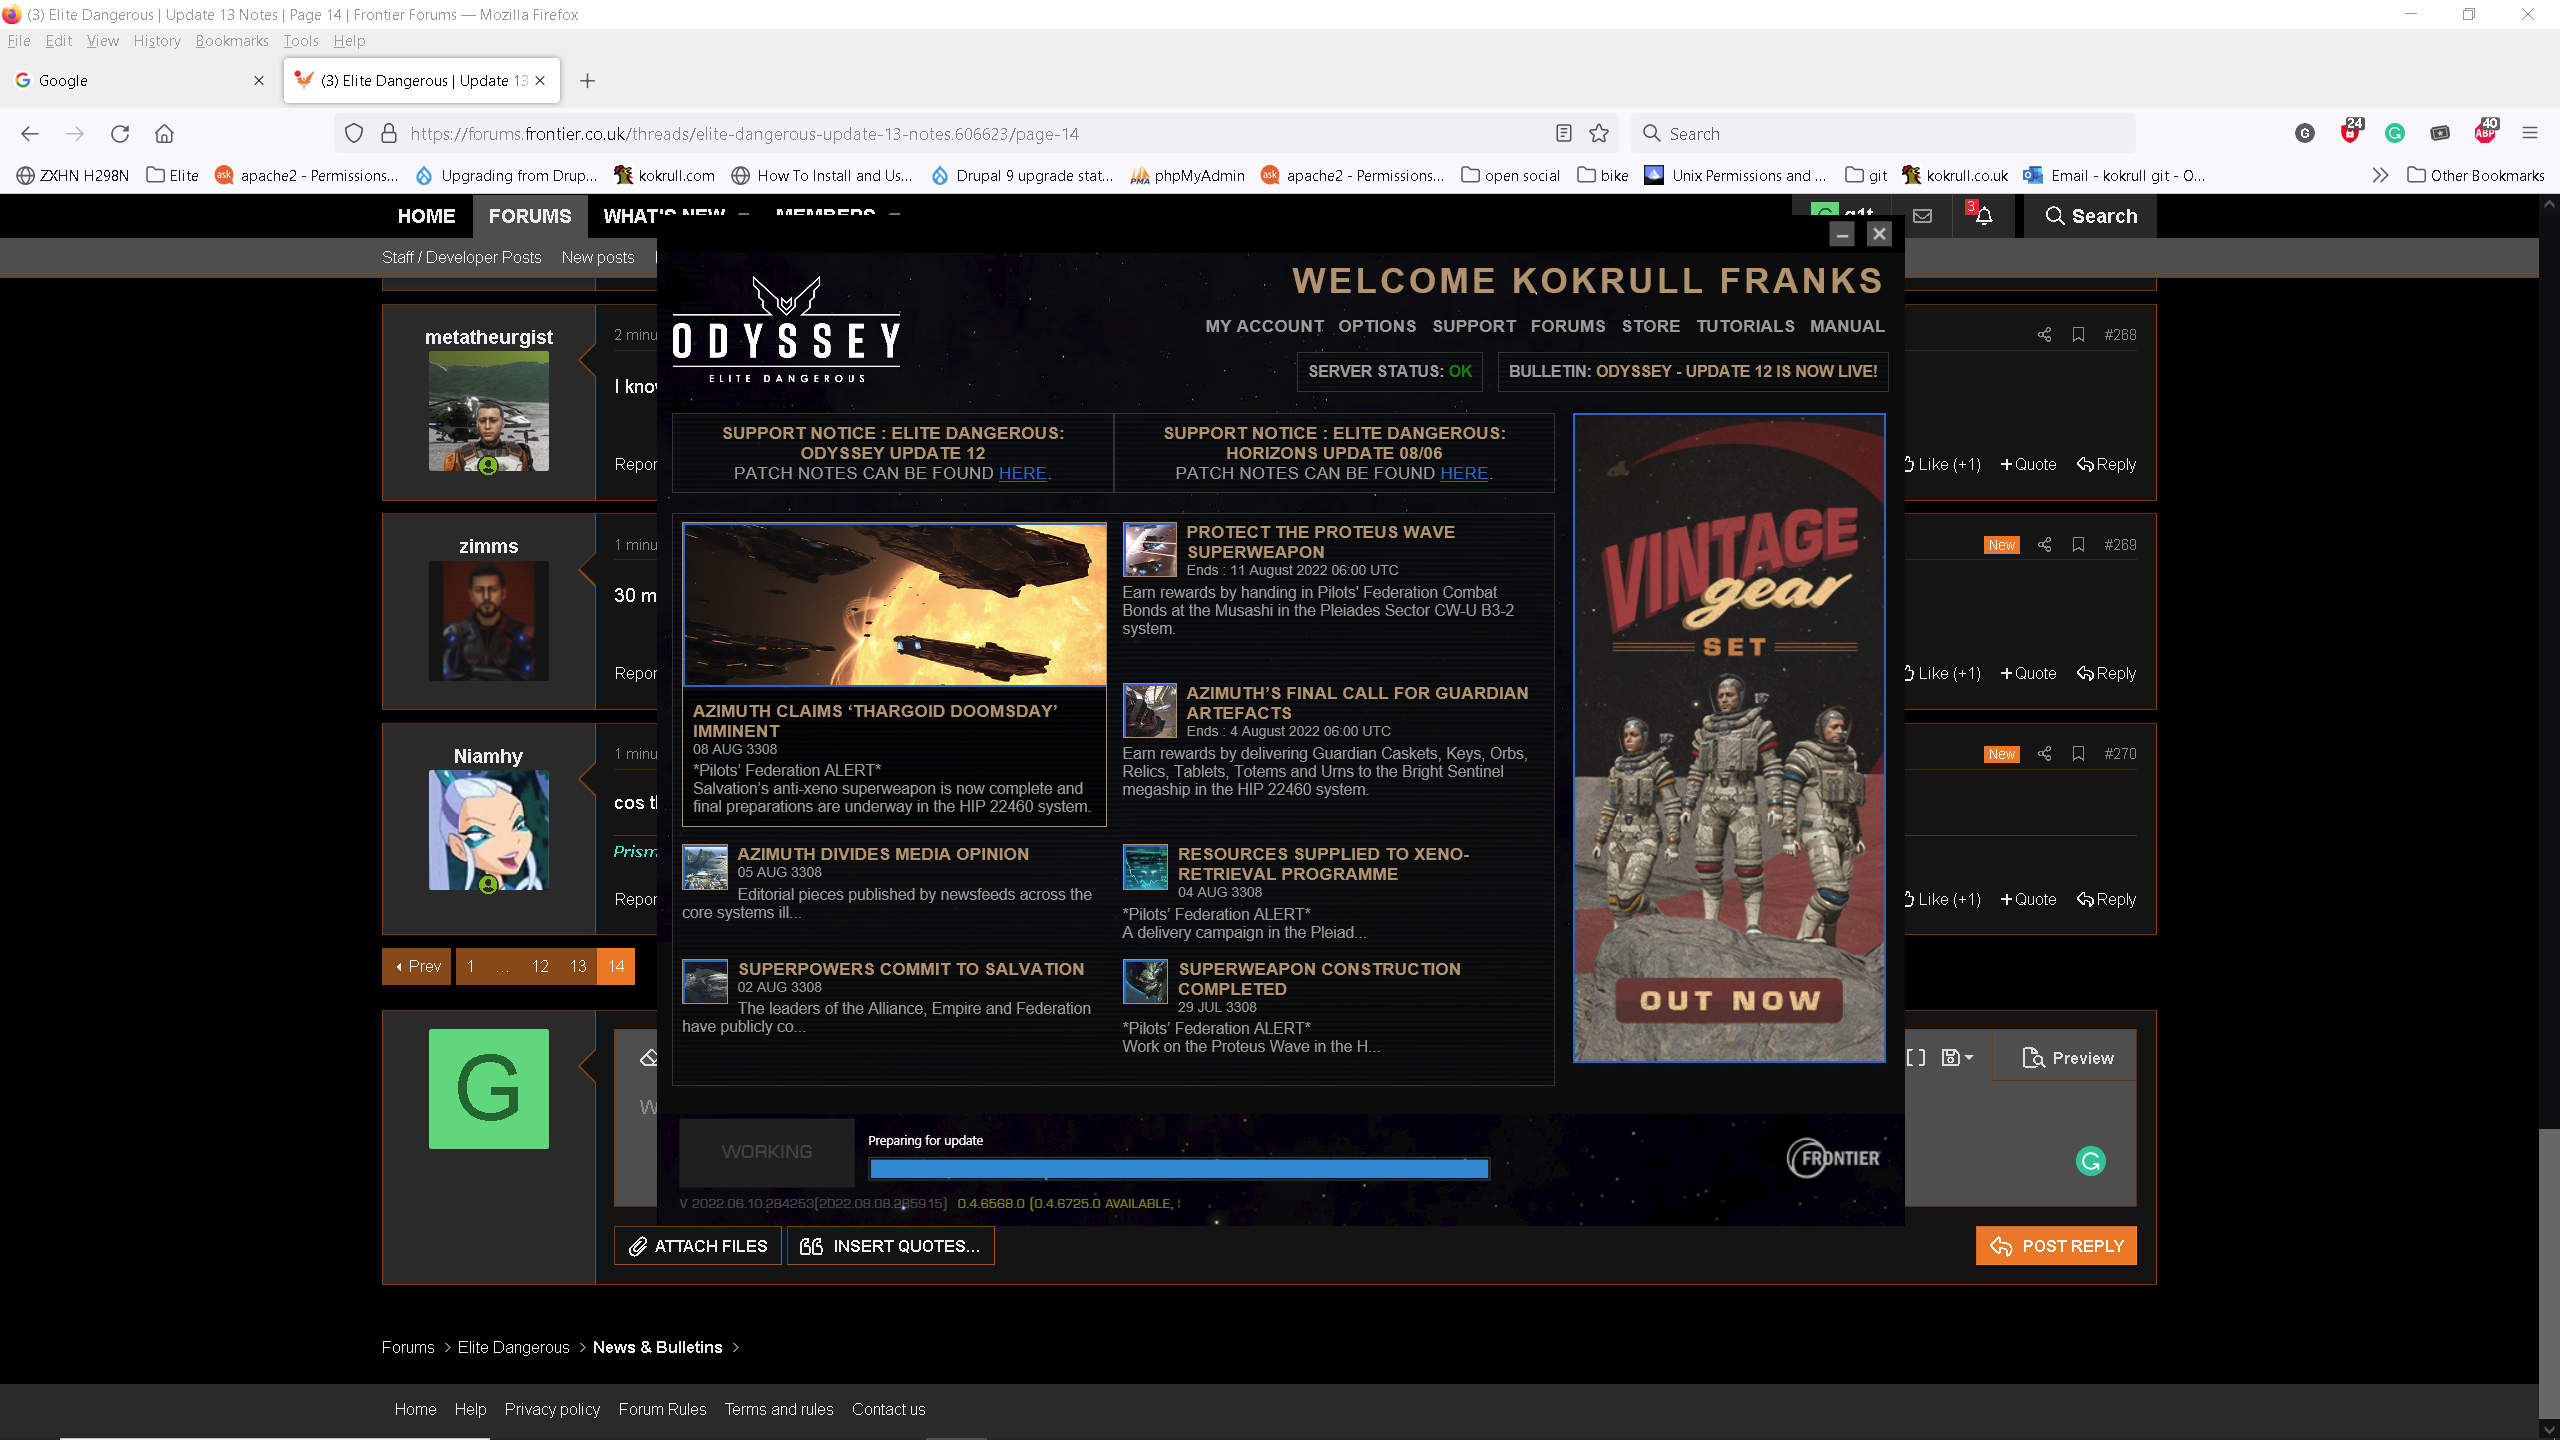Click the launcher update progress bar

coord(1179,1169)
